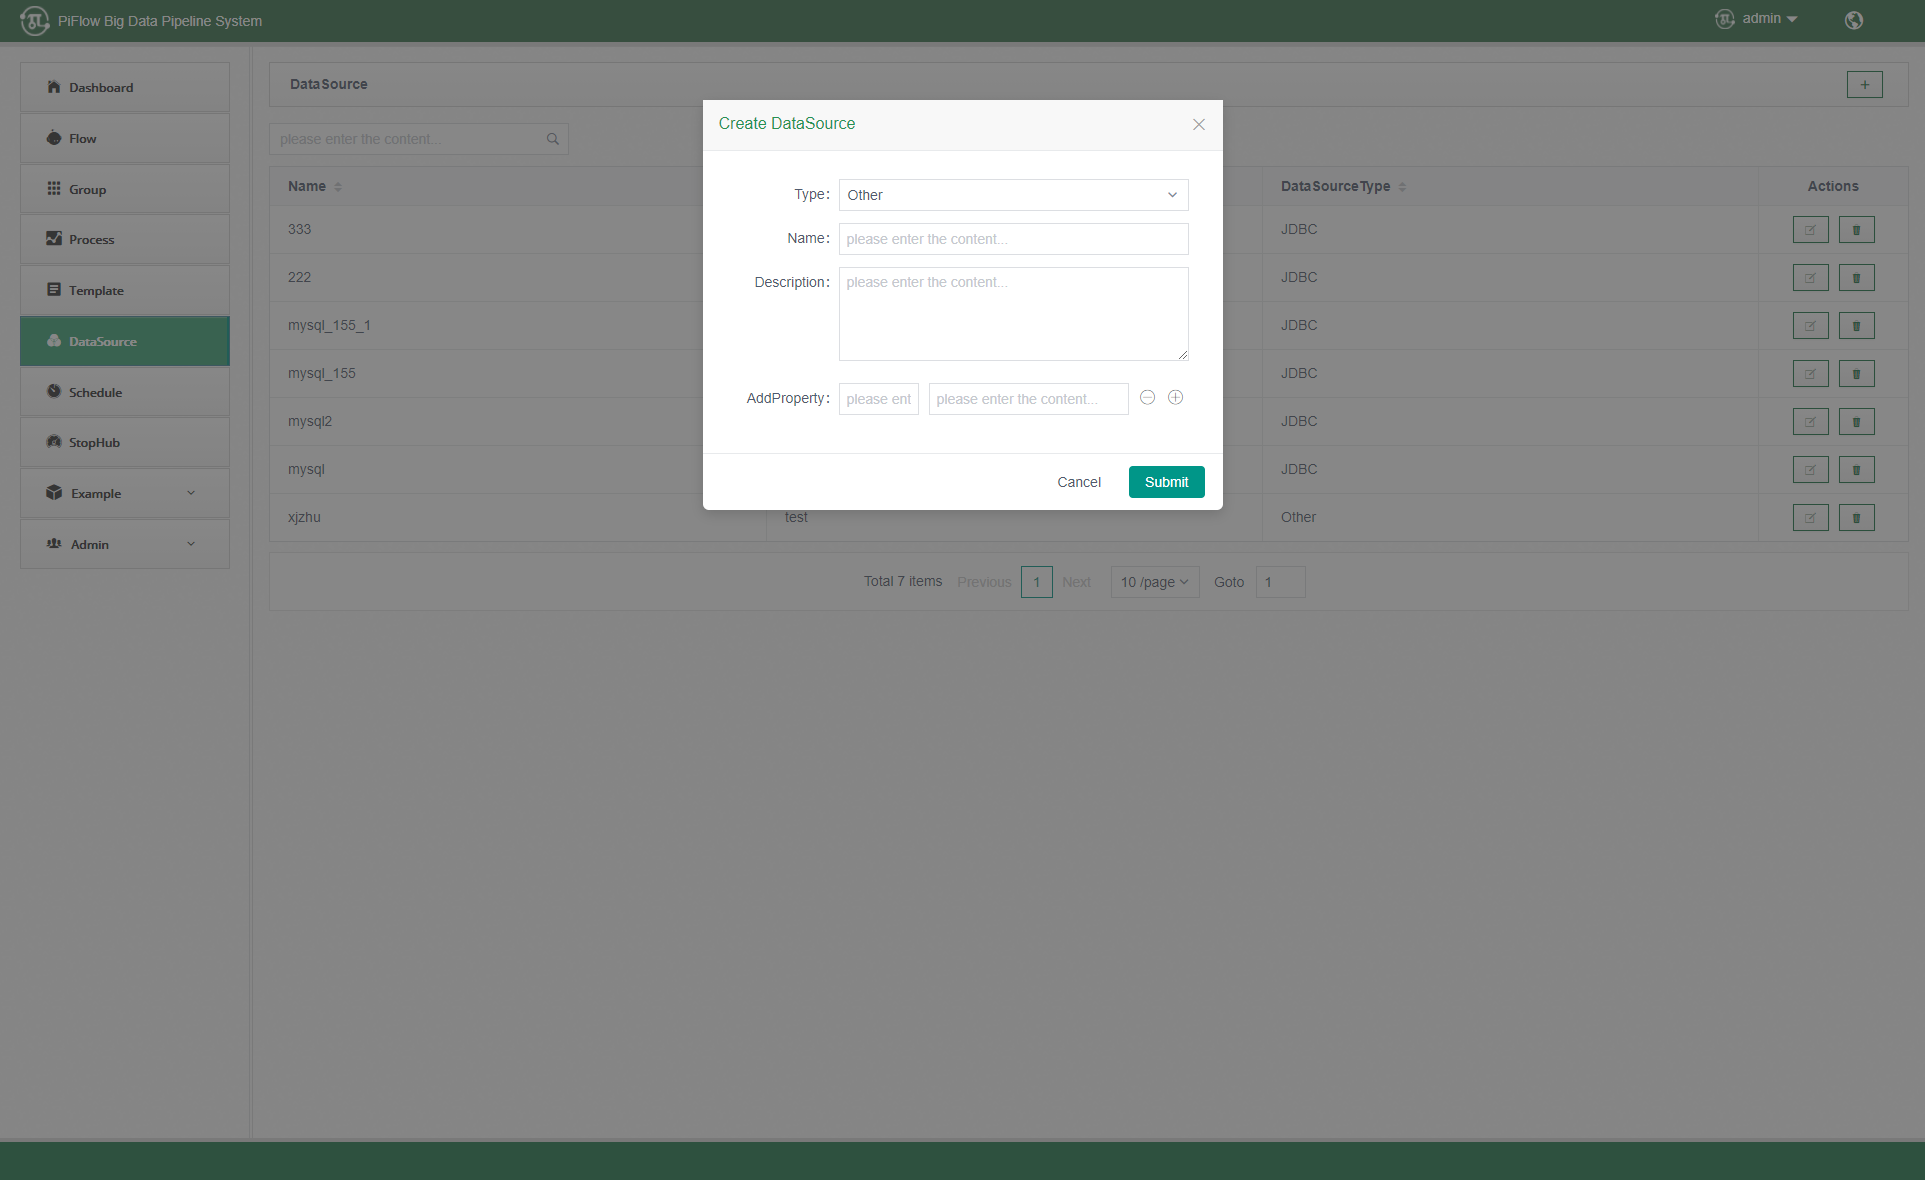
Task: Click the Name input field in dialog
Action: (x=1013, y=238)
